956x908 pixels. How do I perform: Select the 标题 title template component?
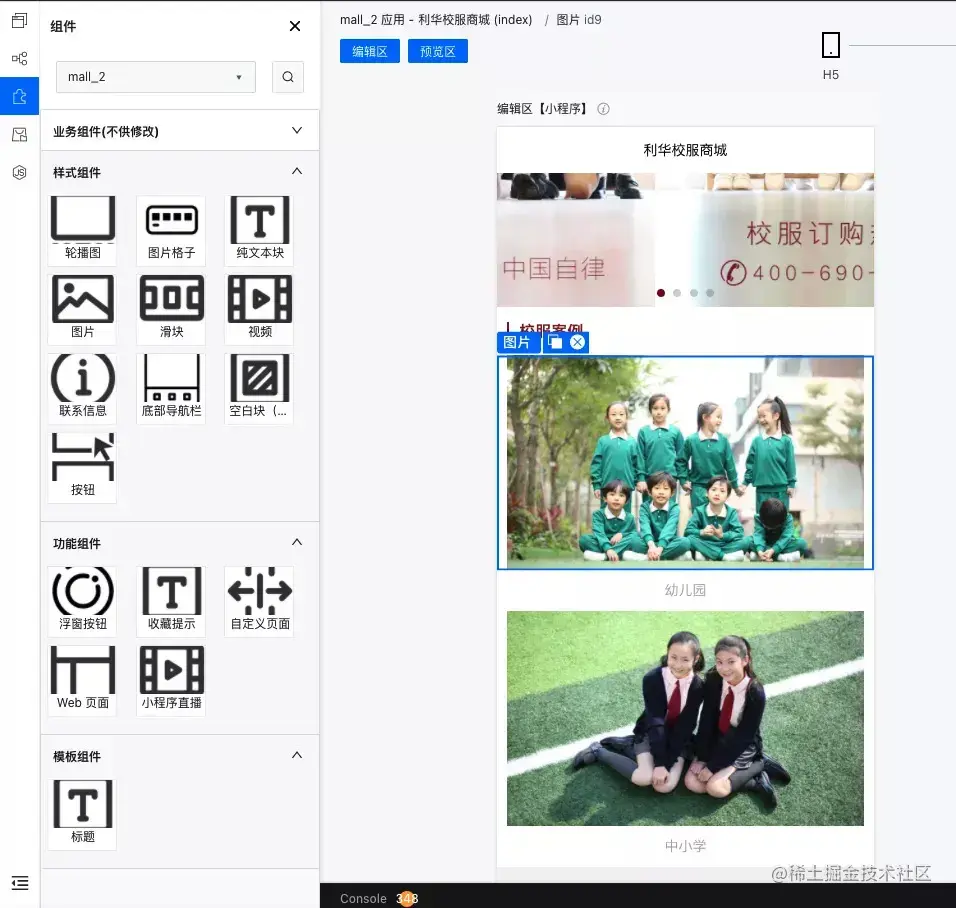click(82, 814)
